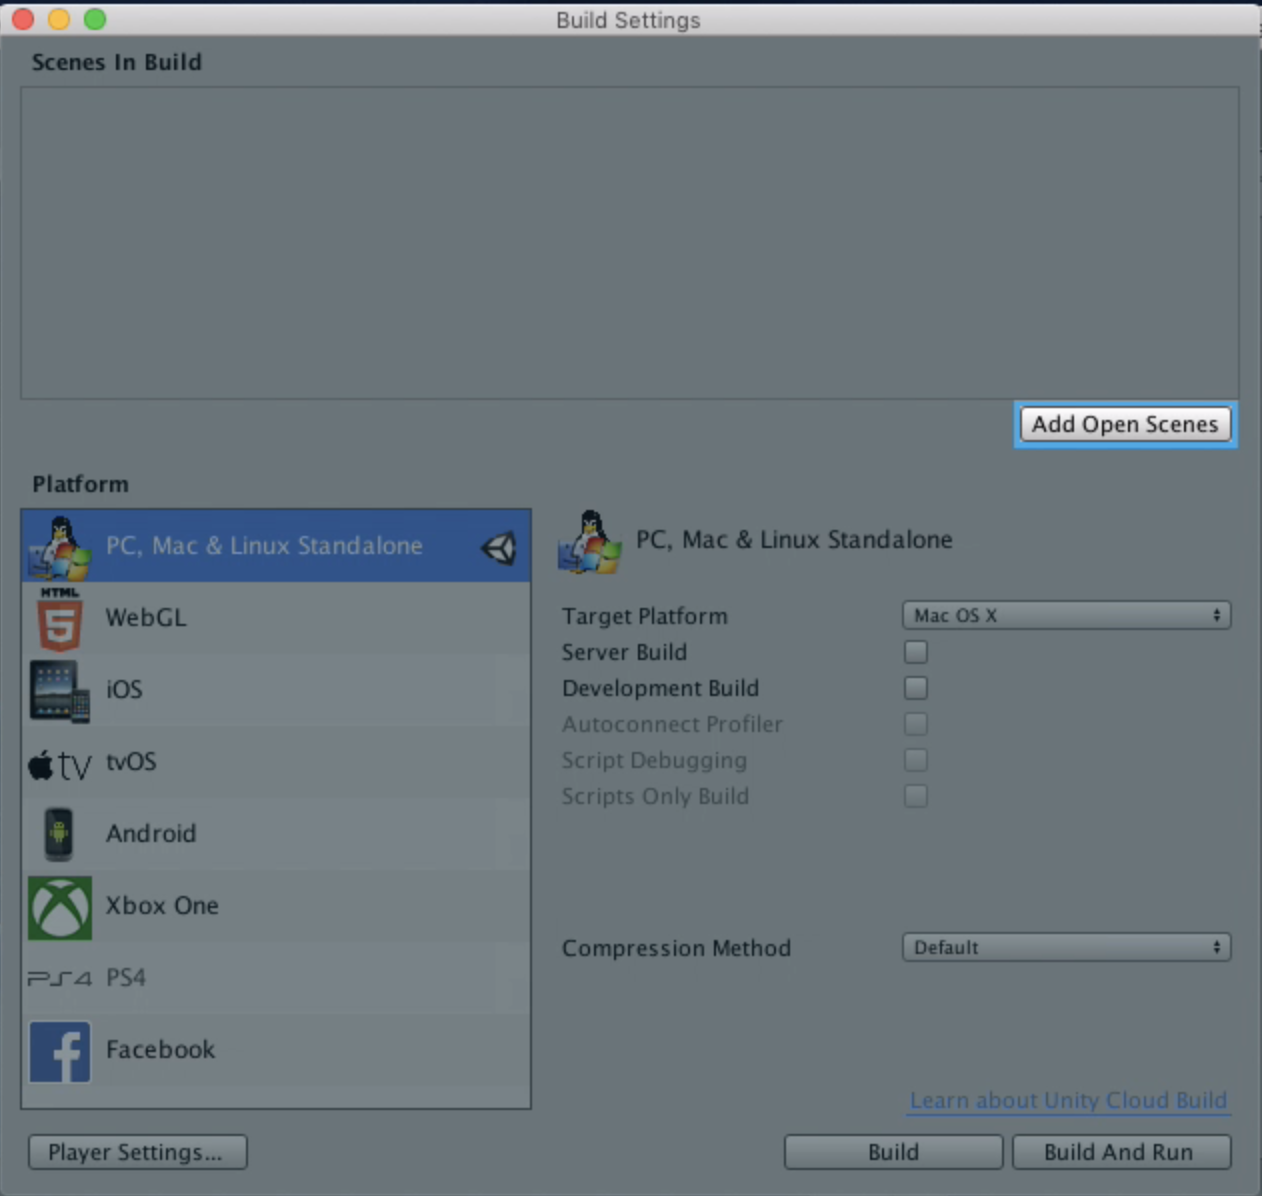Enable the Server Build checkbox
The image size is (1262, 1196).
916,652
